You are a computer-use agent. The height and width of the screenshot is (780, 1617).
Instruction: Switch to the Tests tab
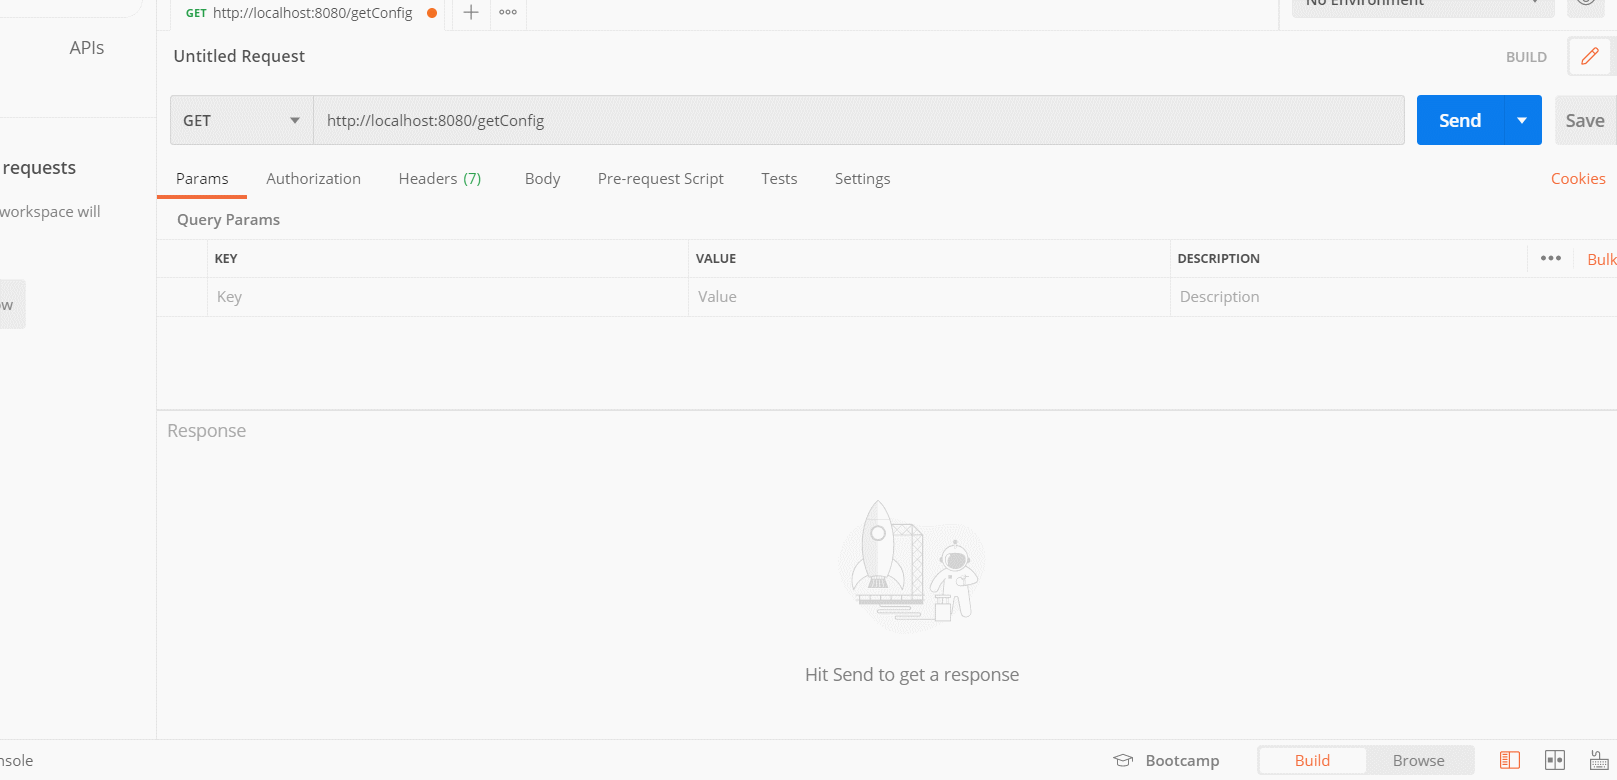(779, 179)
